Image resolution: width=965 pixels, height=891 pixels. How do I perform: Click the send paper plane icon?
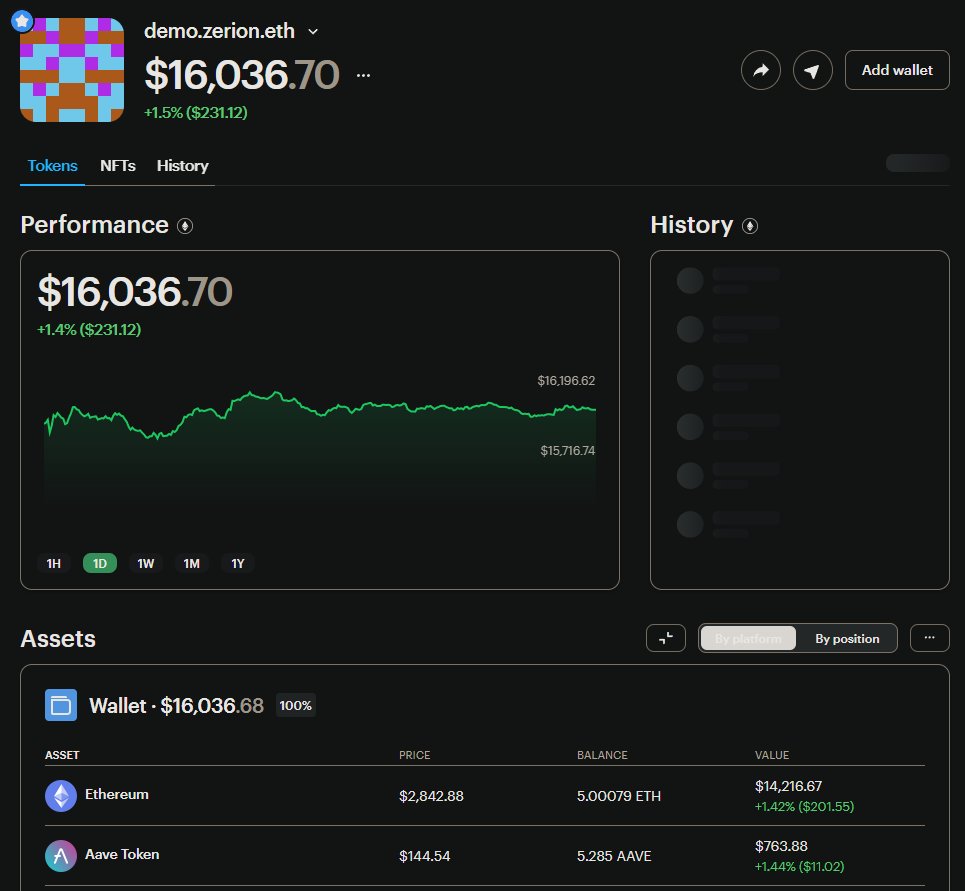point(812,70)
